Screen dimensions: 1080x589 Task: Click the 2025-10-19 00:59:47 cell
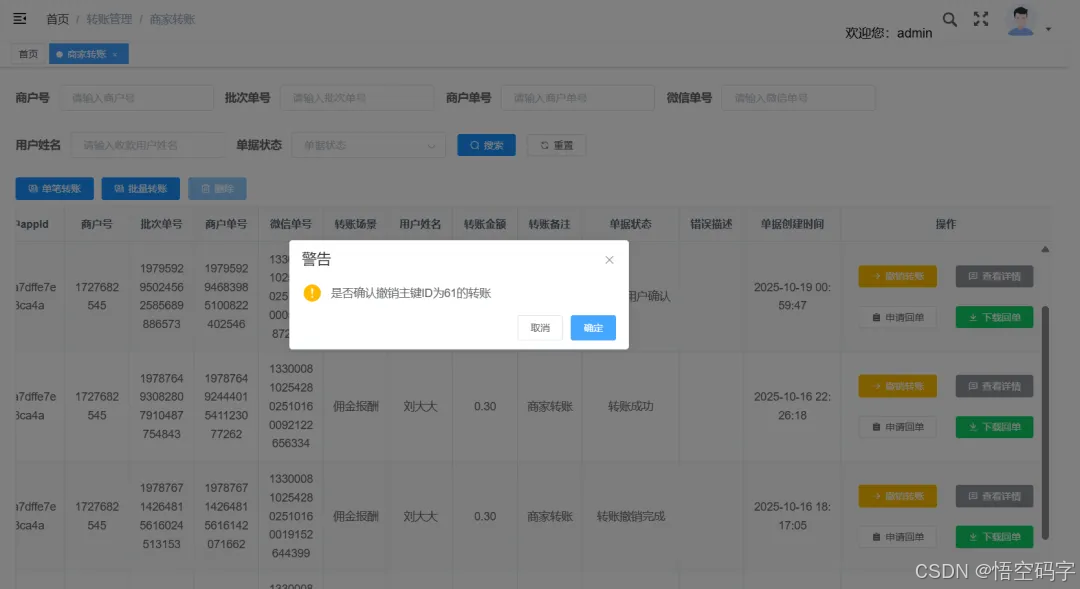click(x=792, y=296)
